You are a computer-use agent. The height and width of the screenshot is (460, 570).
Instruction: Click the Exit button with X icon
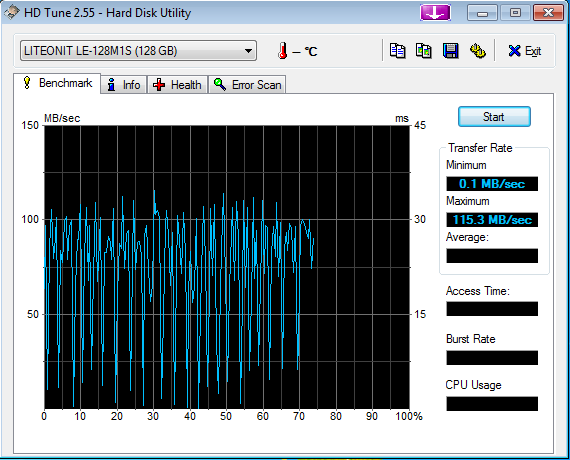(x=525, y=51)
